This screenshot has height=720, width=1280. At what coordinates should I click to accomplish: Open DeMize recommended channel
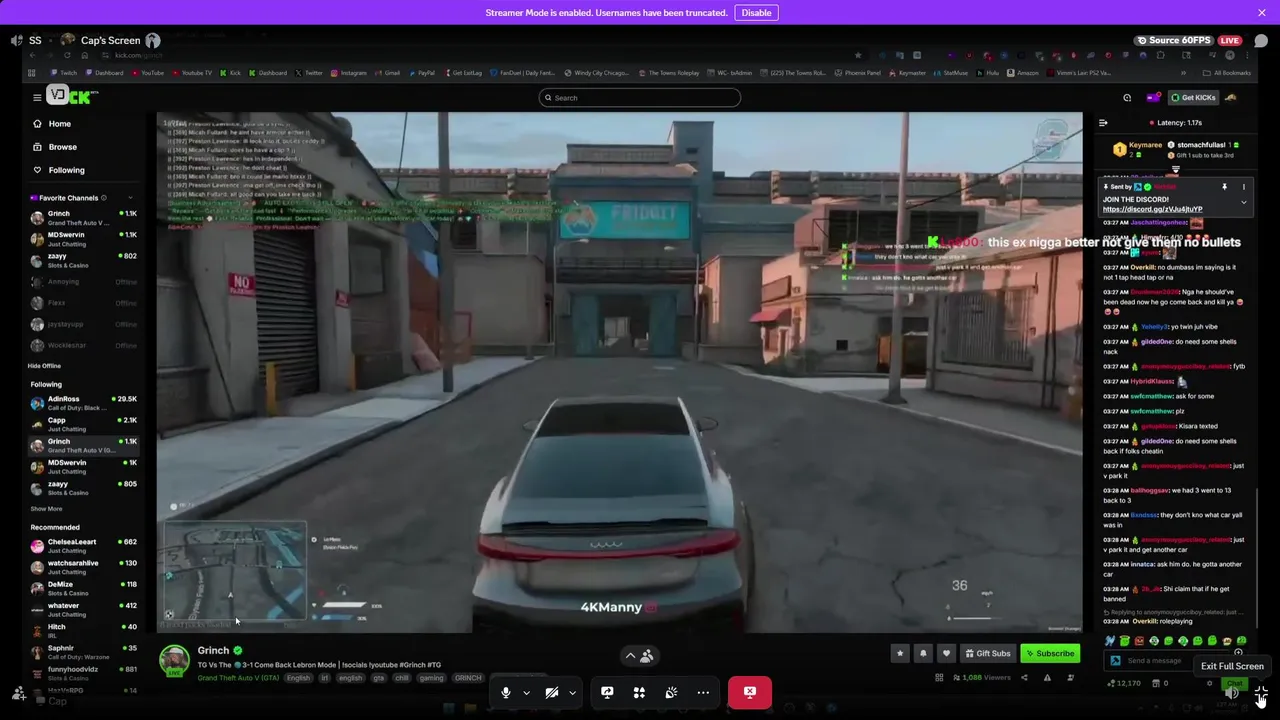(82, 588)
